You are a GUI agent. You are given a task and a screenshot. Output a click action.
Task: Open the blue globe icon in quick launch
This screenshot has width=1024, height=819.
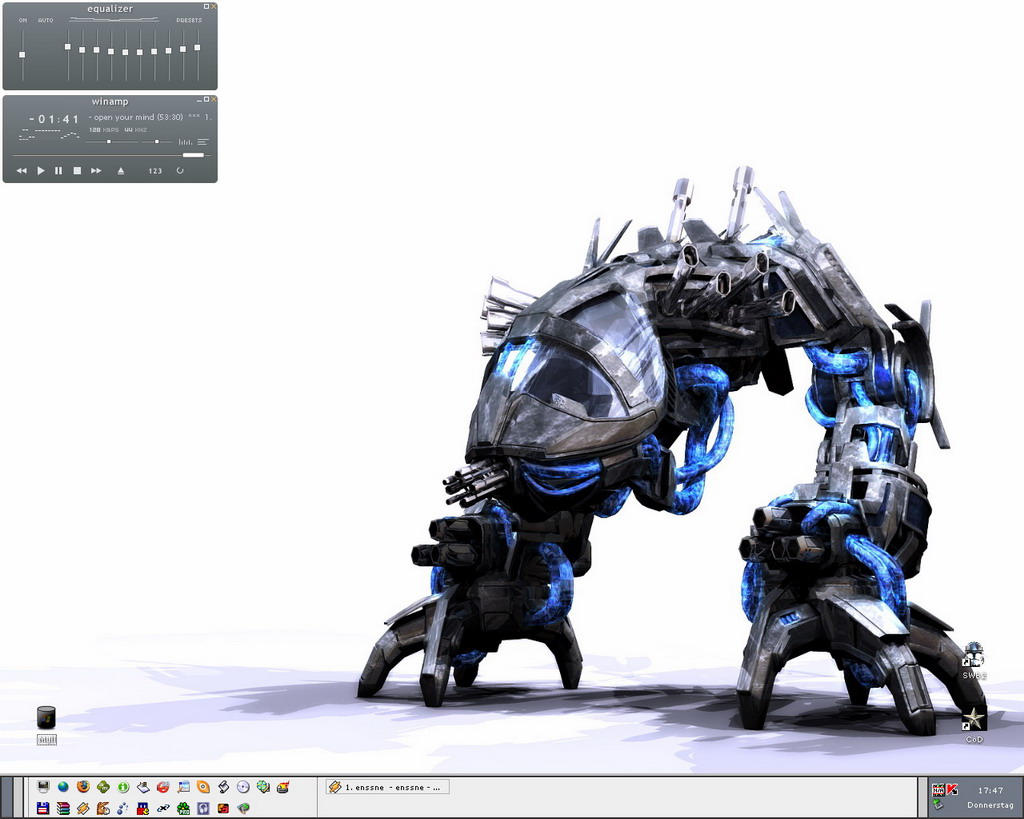pyautogui.click(x=63, y=787)
